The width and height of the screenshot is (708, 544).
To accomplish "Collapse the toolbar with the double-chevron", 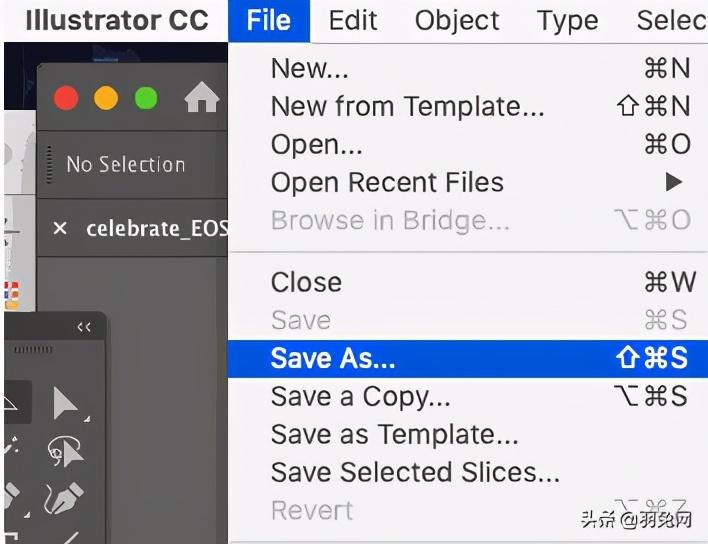I will coord(84,327).
